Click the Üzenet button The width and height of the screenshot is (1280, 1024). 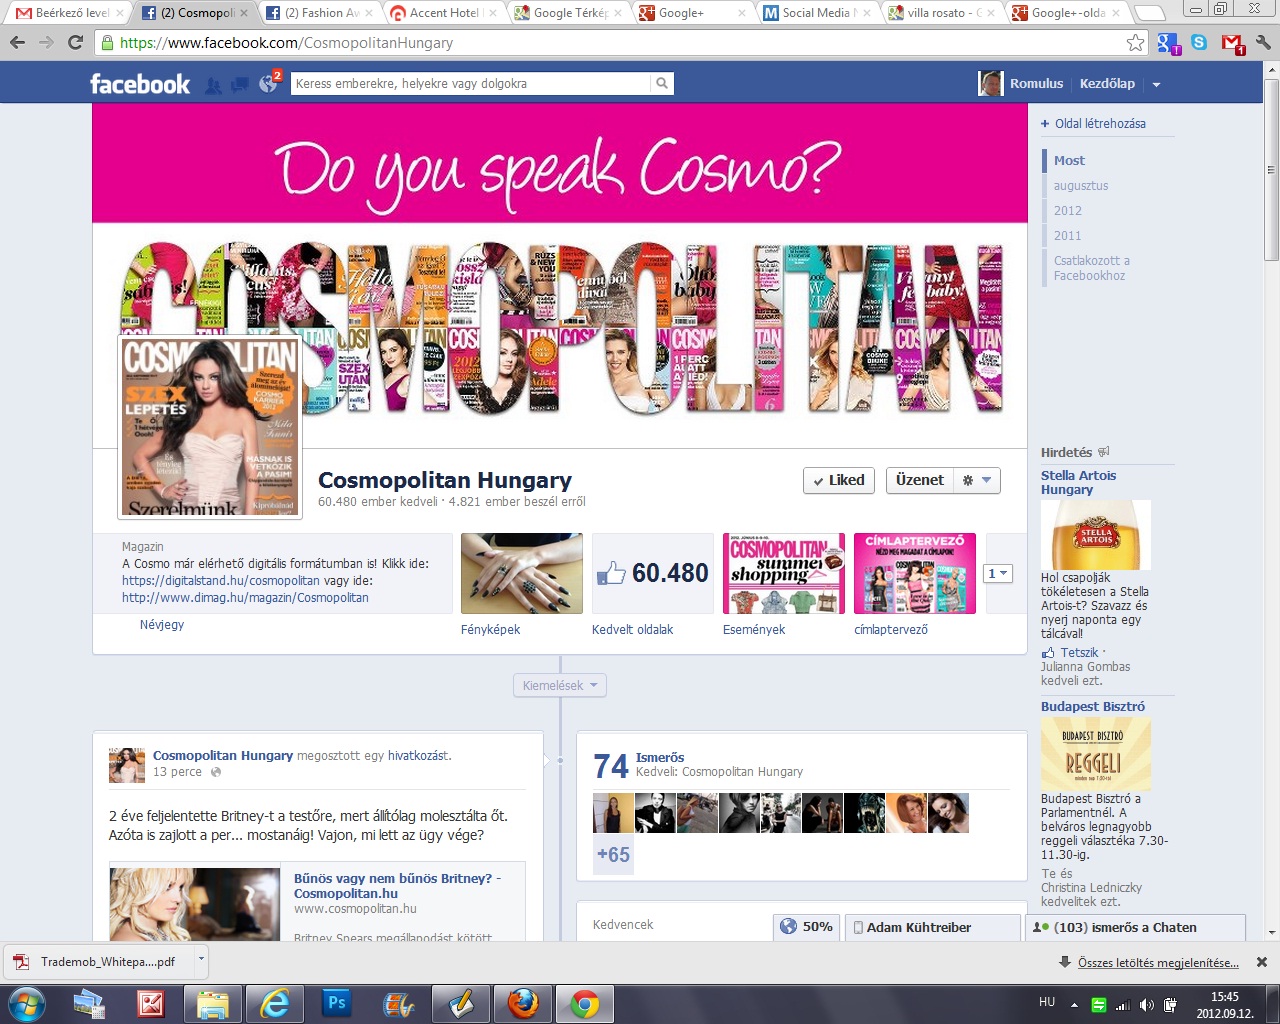[919, 481]
